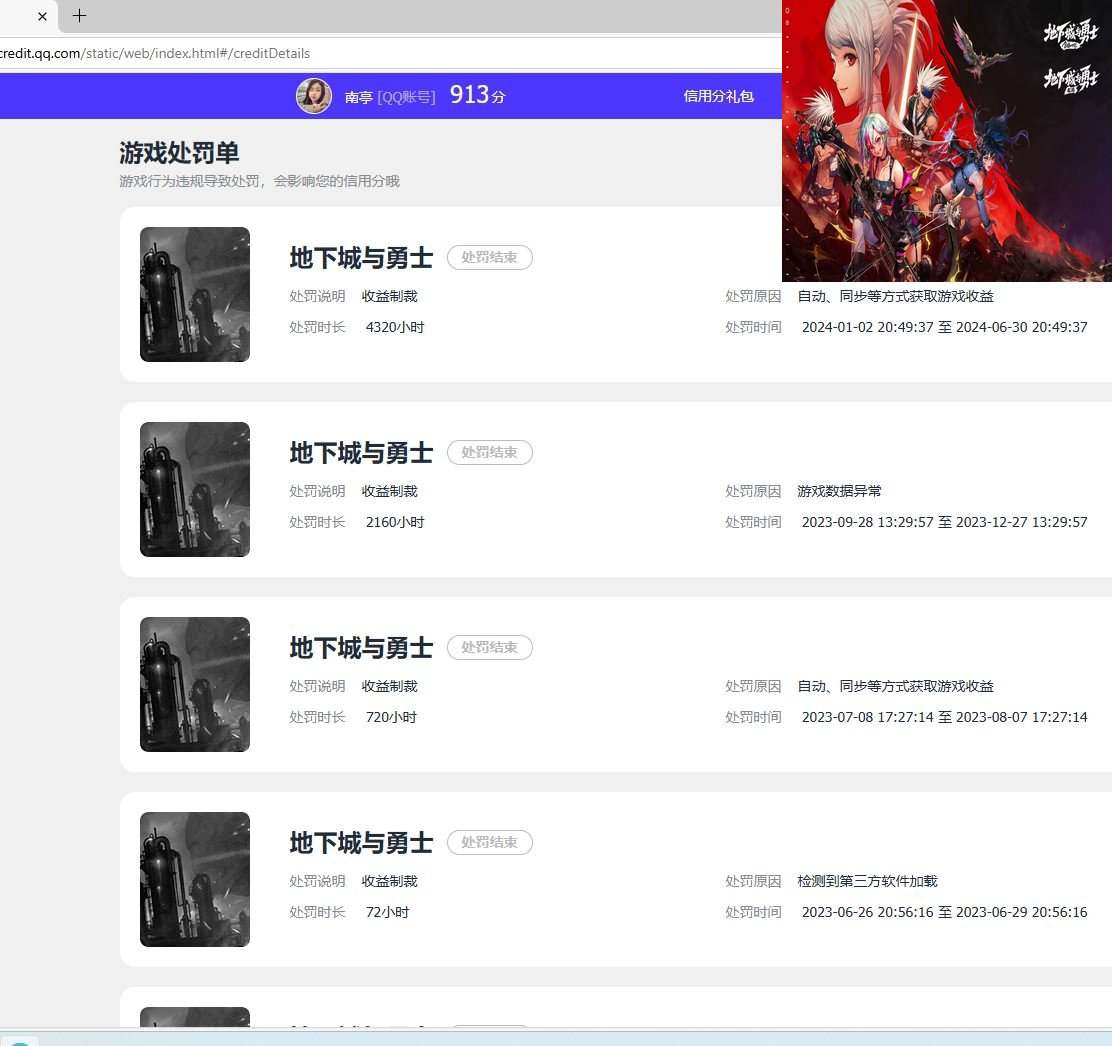
Task: Click the 720小时 duration value
Action: 391,717
